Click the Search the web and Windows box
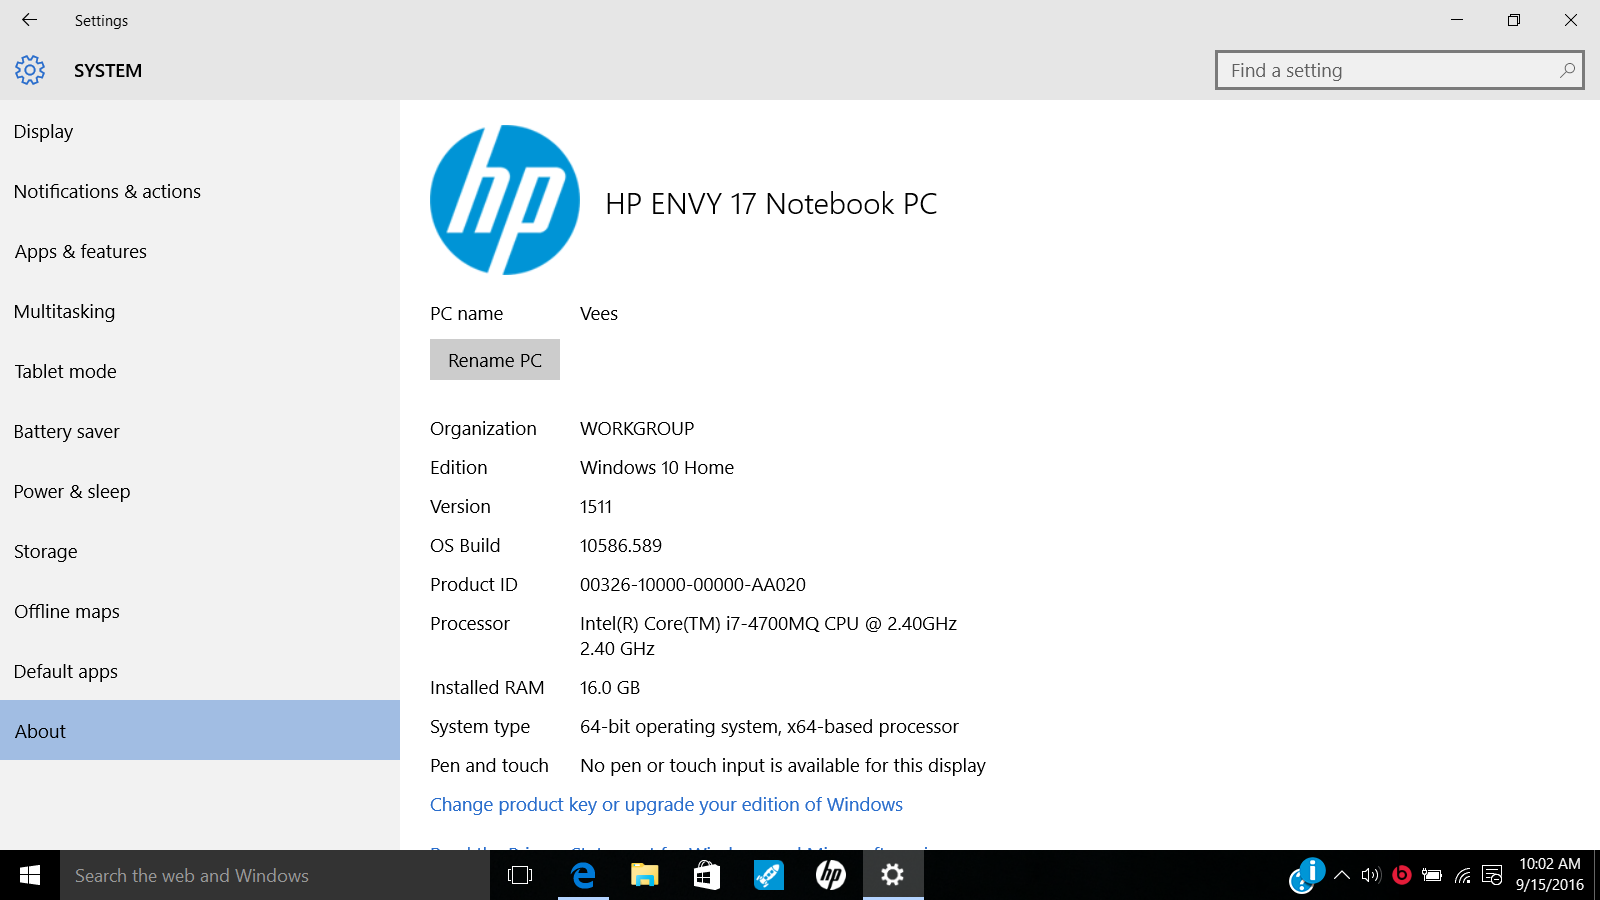This screenshot has height=900, width=1600. point(275,875)
